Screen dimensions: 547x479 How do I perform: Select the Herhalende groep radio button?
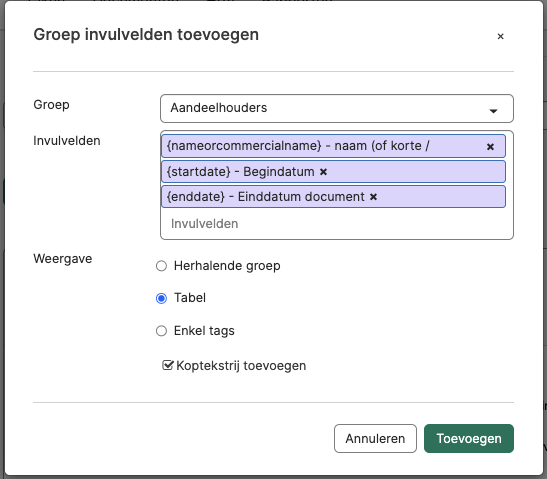pos(161,266)
